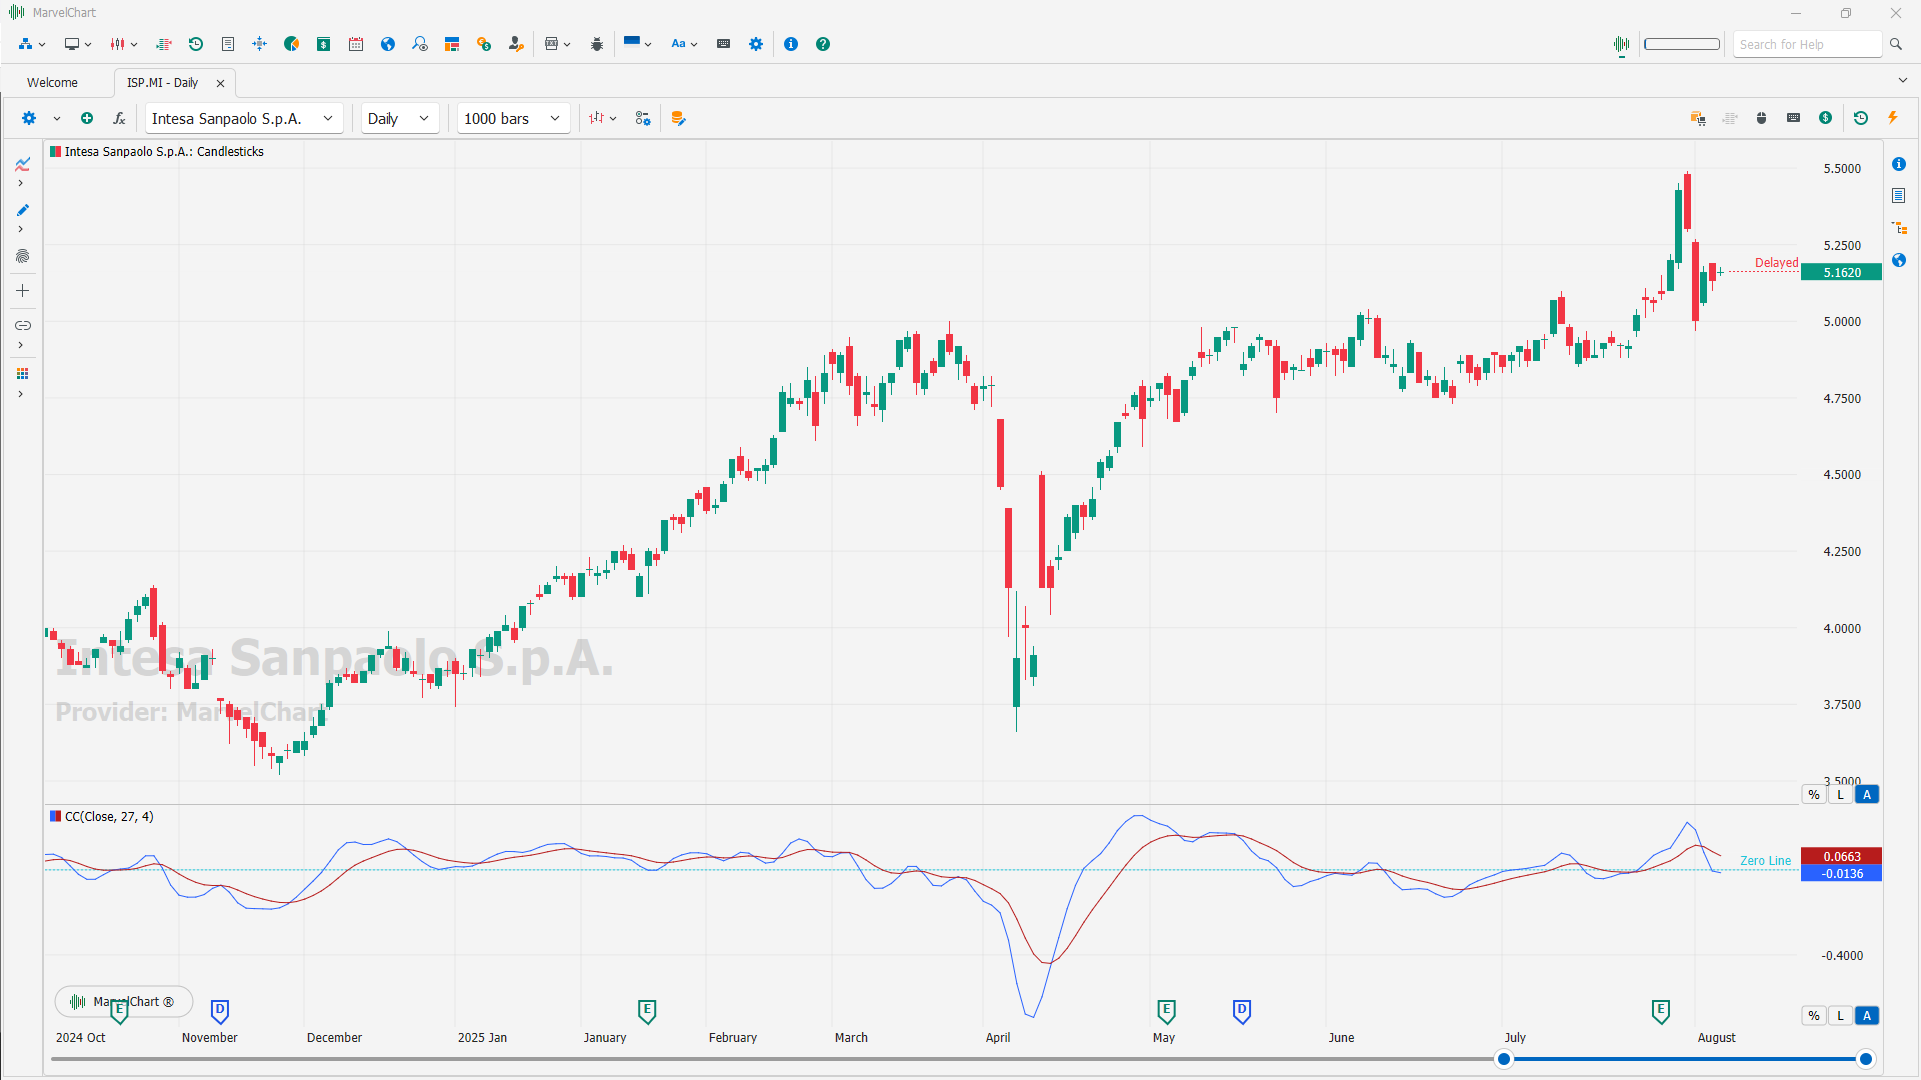Click the help search magnifier button
Screen dimensions: 1921x1080
point(1895,44)
